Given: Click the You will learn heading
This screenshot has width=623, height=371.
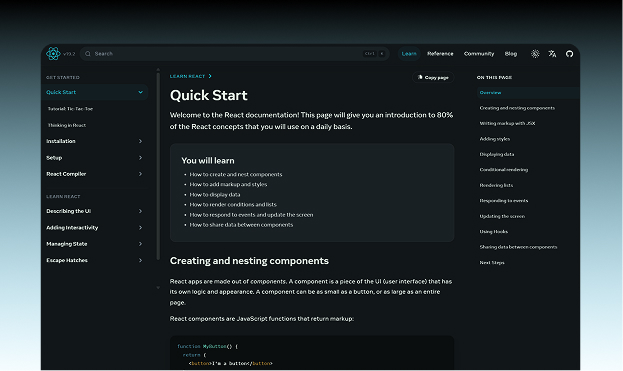Looking at the screenshot, I should pyautogui.click(x=208, y=161).
